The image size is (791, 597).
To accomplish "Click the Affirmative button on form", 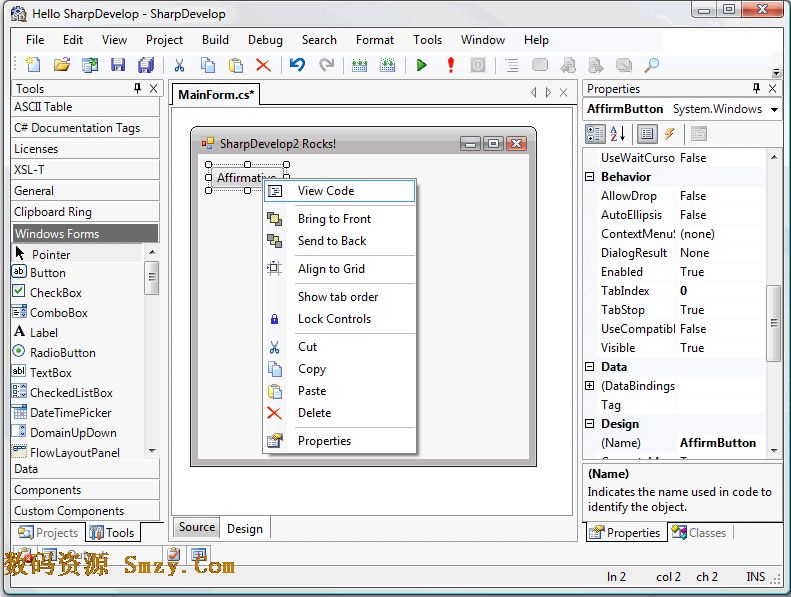I will [238, 178].
